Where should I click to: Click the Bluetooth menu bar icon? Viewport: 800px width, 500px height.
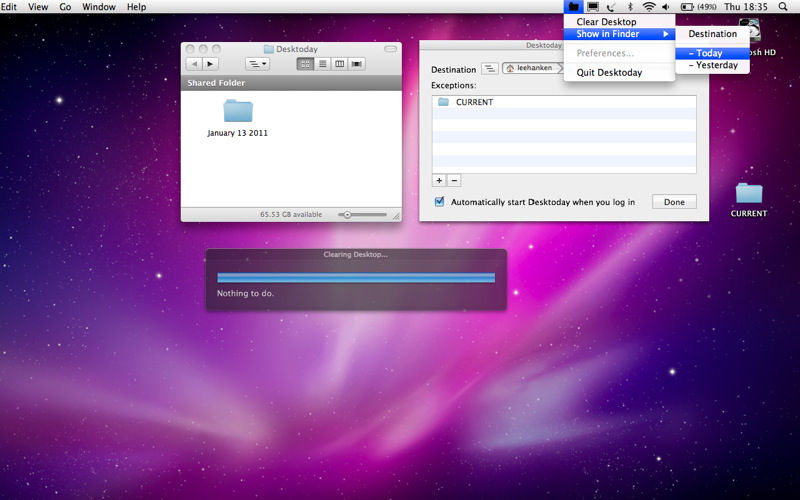click(630, 7)
